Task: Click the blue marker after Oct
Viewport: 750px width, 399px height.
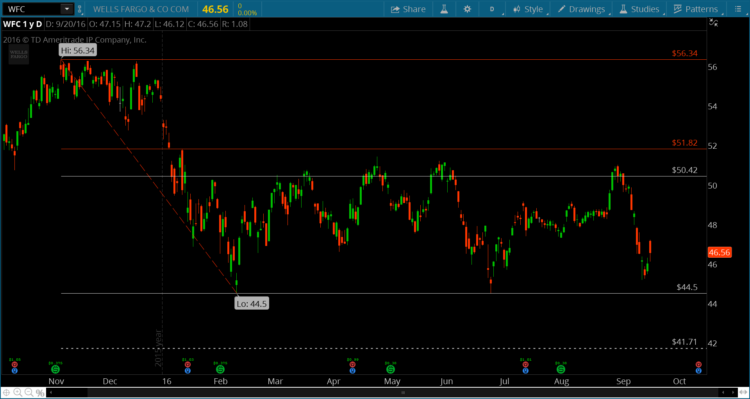Action: pyautogui.click(x=698, y=370)
